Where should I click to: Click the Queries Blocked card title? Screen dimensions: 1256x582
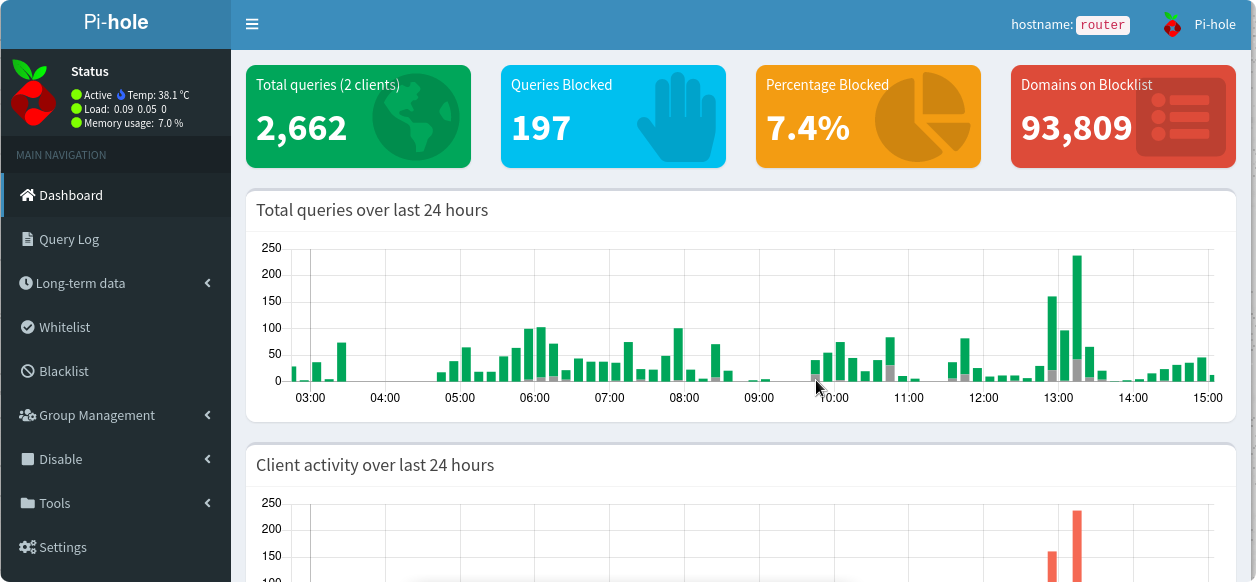click(x=562, y=85)
